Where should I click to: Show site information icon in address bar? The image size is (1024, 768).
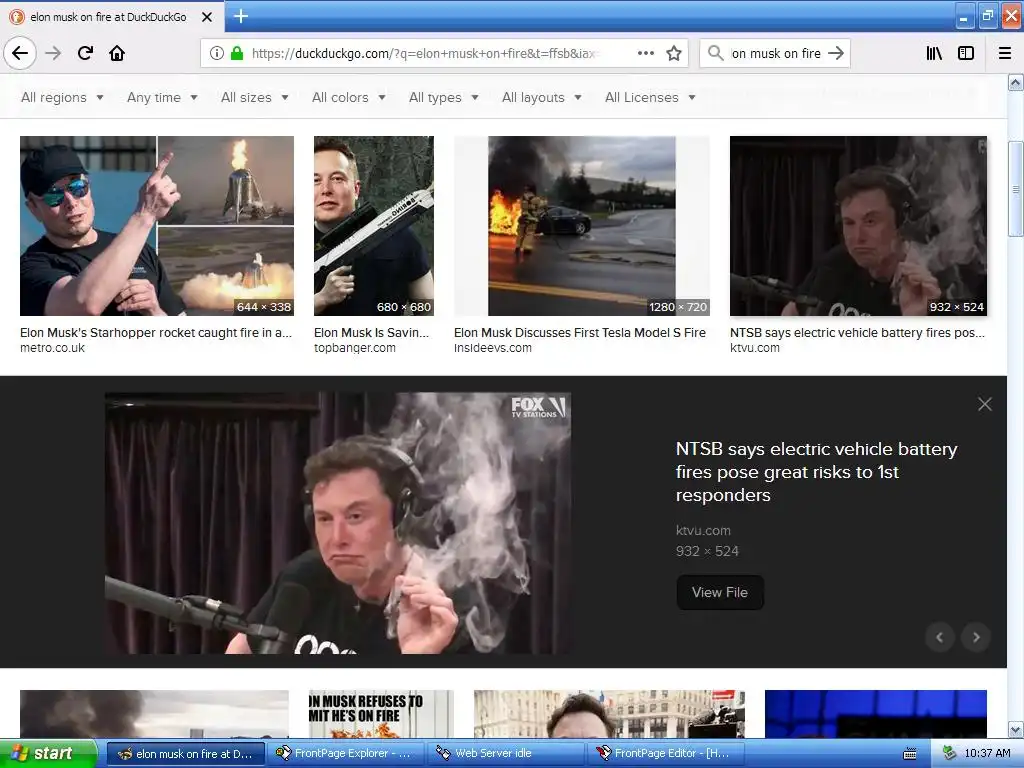coord(217,54)
